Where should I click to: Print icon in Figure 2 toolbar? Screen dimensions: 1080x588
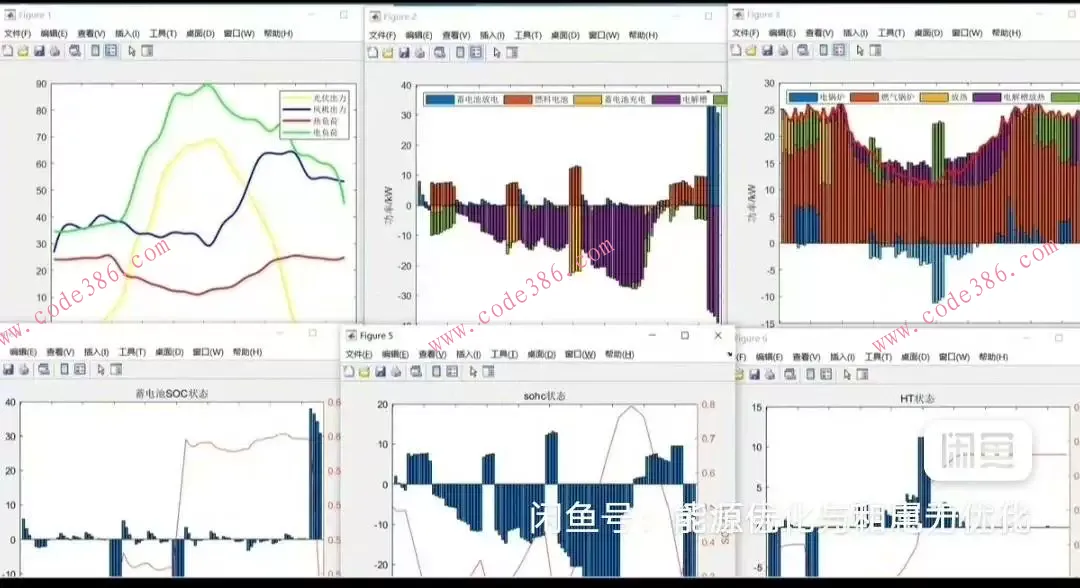click(420, 52)
